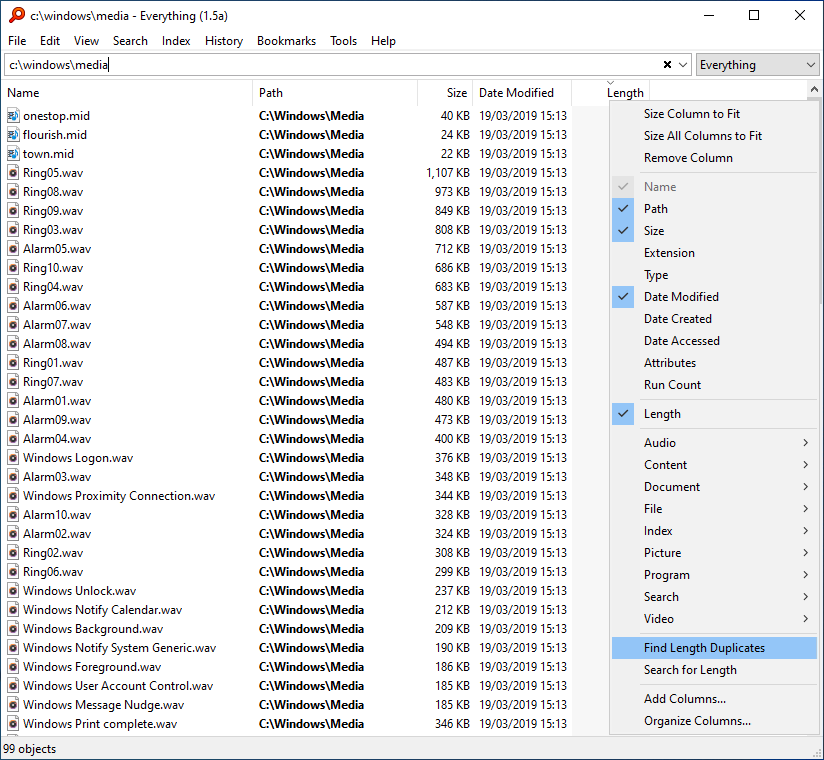
Task: Expand the Program submenu
Action: click(714, 575)
